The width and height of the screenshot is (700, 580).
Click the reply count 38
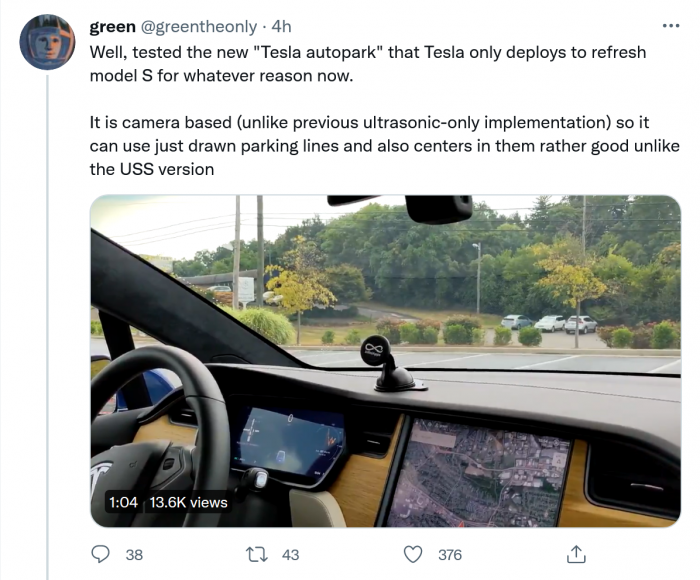pos(134,554)
